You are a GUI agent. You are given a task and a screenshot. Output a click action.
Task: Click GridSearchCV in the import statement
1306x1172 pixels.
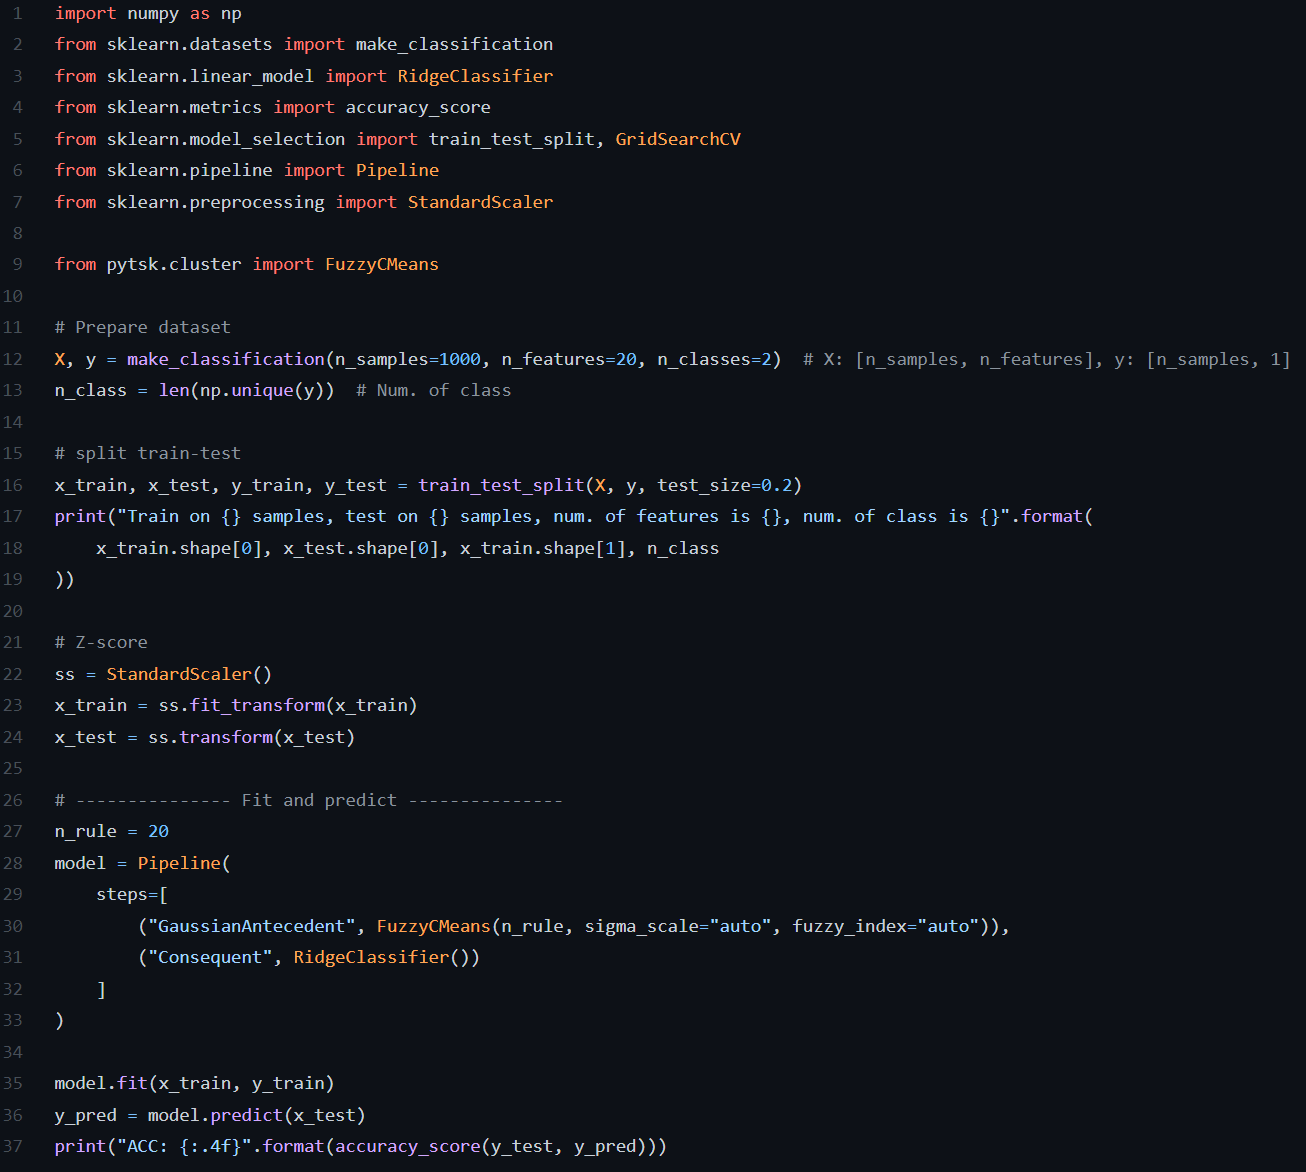tap(677, 139)
